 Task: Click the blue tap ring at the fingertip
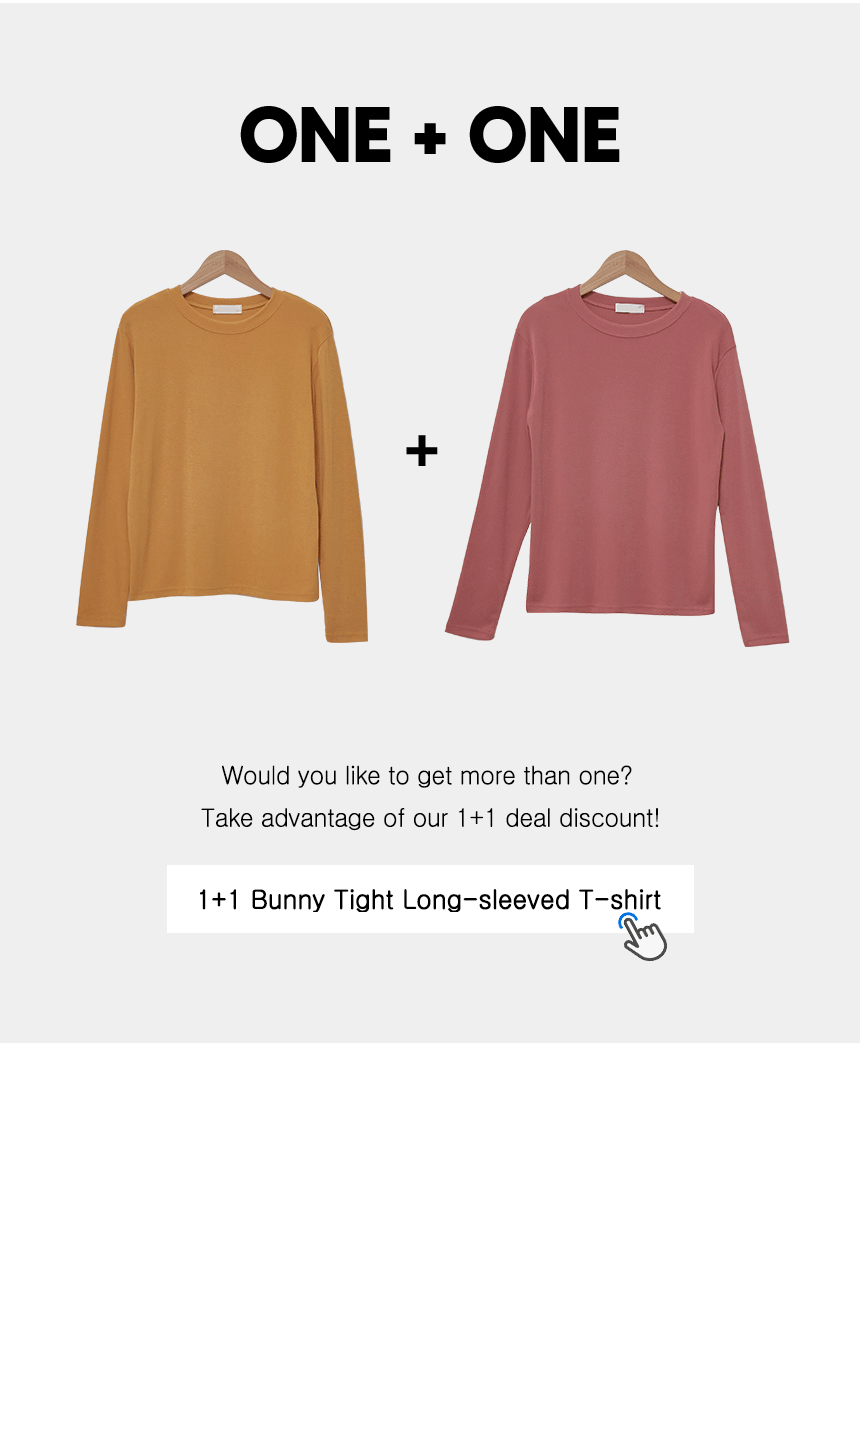(x=627, y=921)
